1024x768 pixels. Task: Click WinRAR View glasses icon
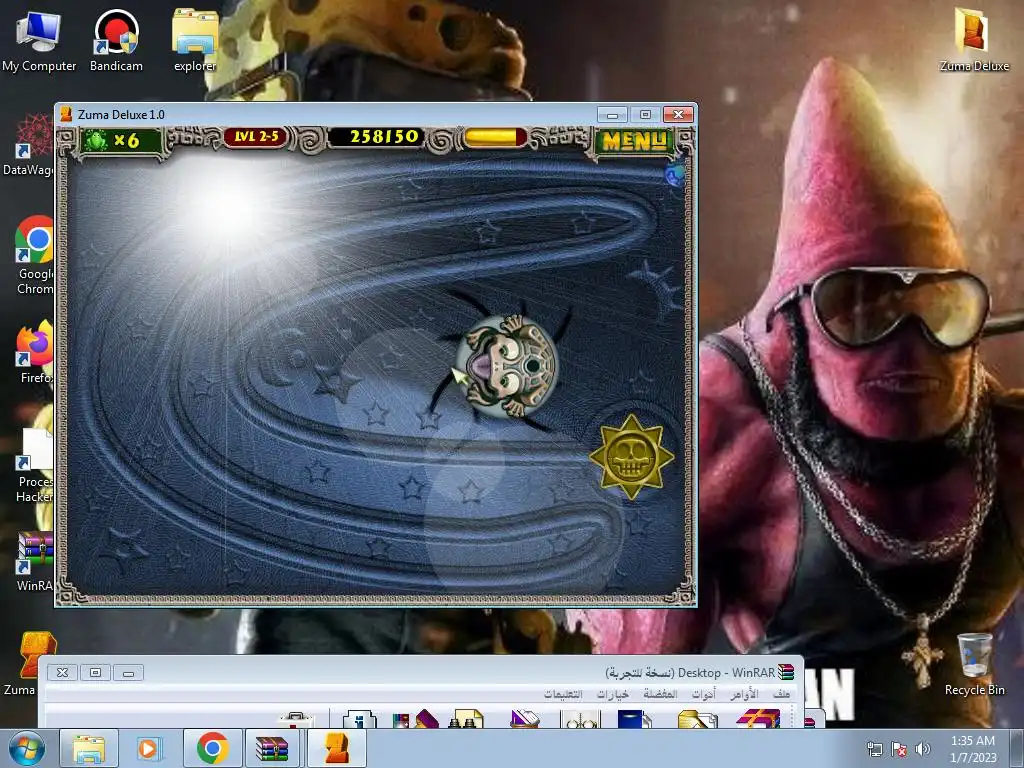click(x=580, y=719)
